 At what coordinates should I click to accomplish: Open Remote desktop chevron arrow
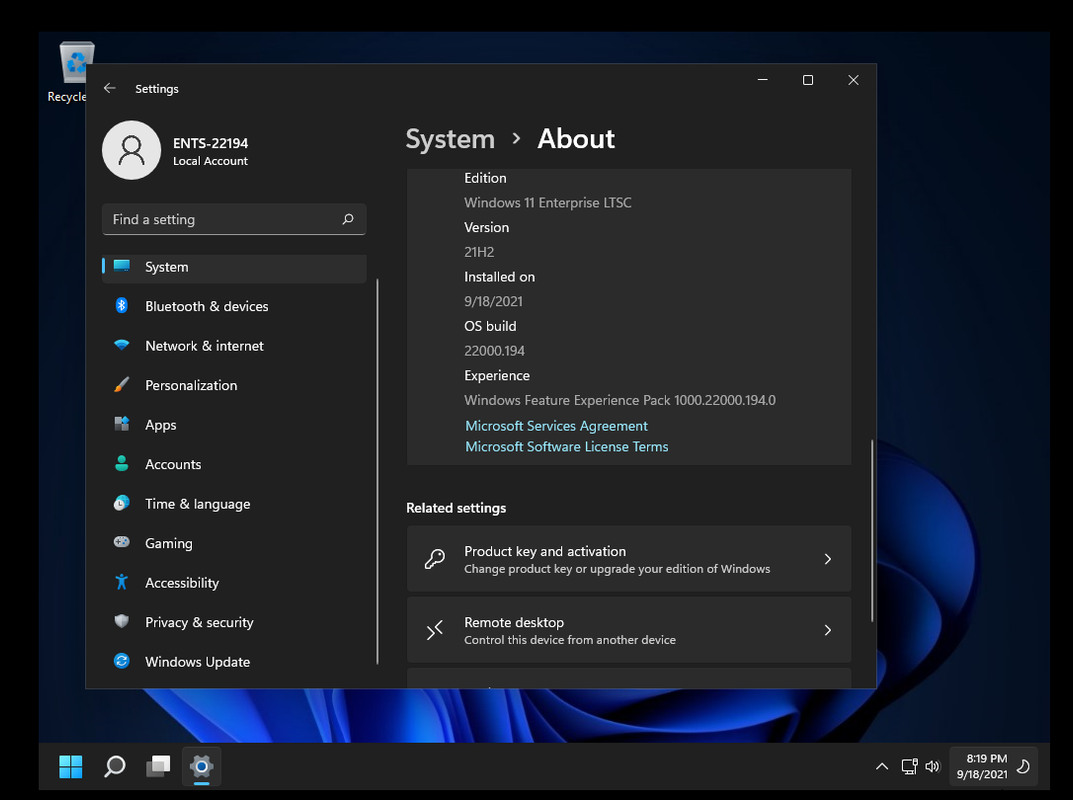click(x=827, y=630)
